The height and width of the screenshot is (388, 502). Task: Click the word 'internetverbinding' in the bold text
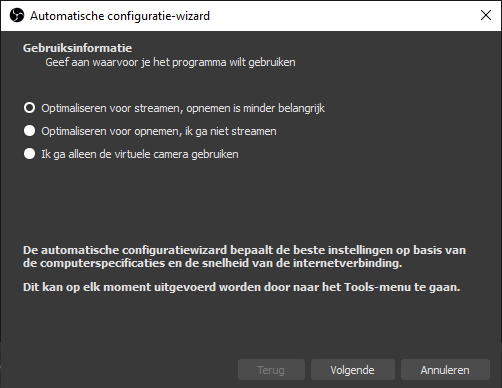coord(347,263)
